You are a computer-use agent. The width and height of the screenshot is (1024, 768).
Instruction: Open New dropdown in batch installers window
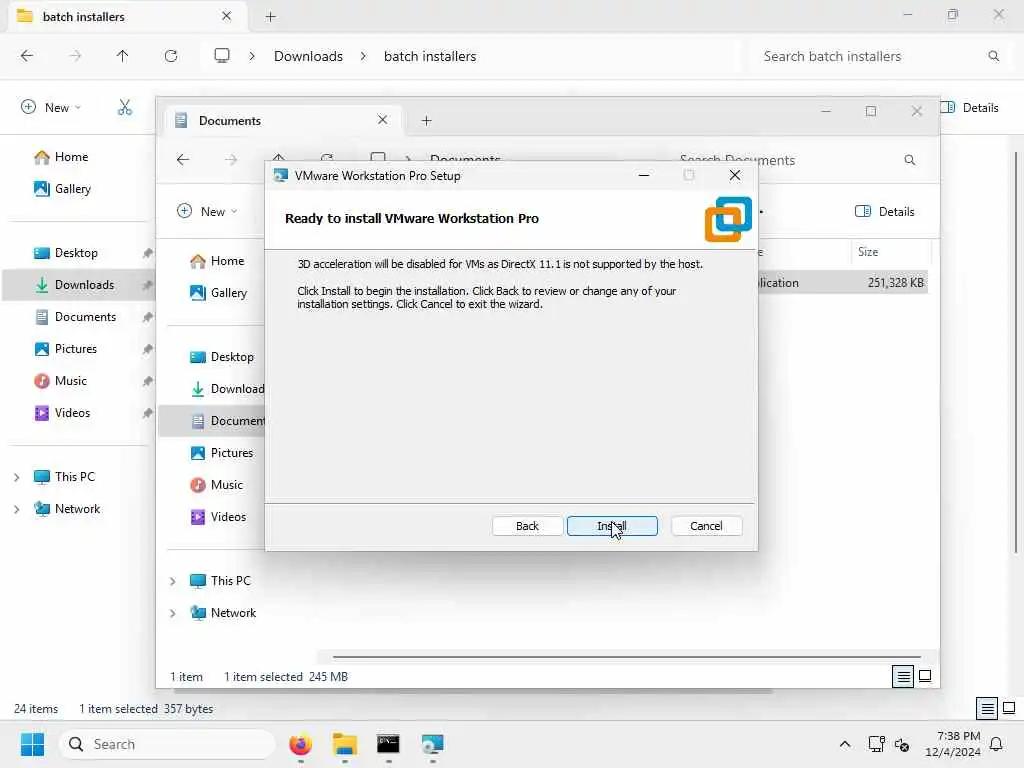51,107
